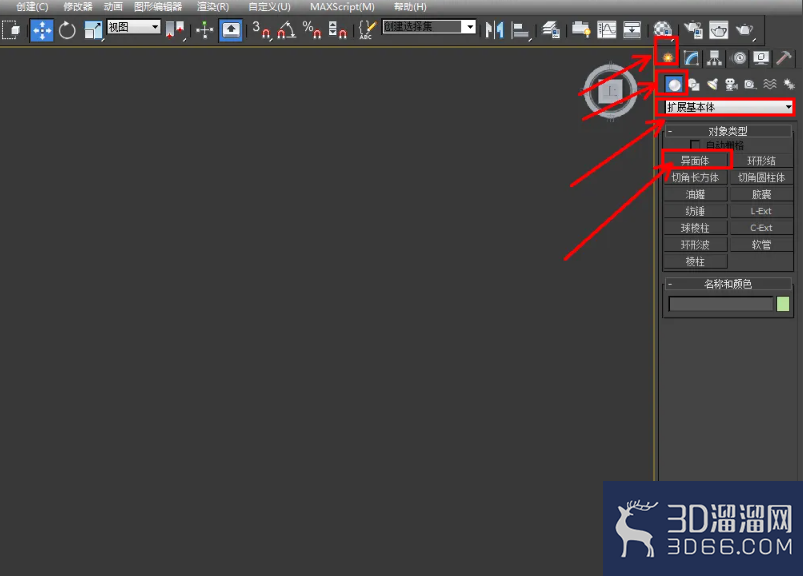Click the object name input field
The height and width of the screenshot is (576, 803).
721,304
